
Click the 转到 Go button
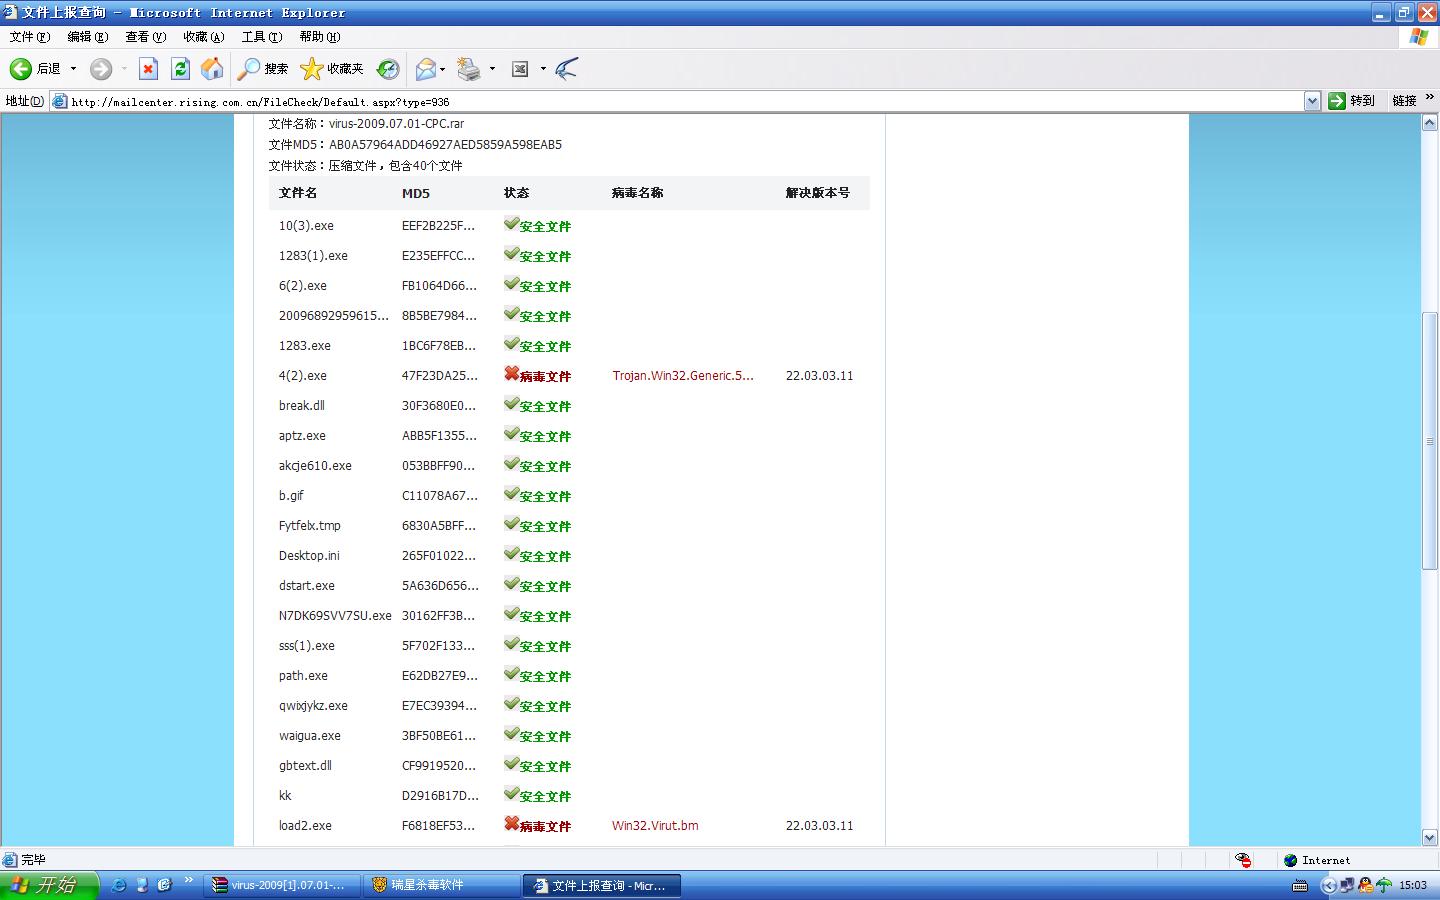(1351, 101)
